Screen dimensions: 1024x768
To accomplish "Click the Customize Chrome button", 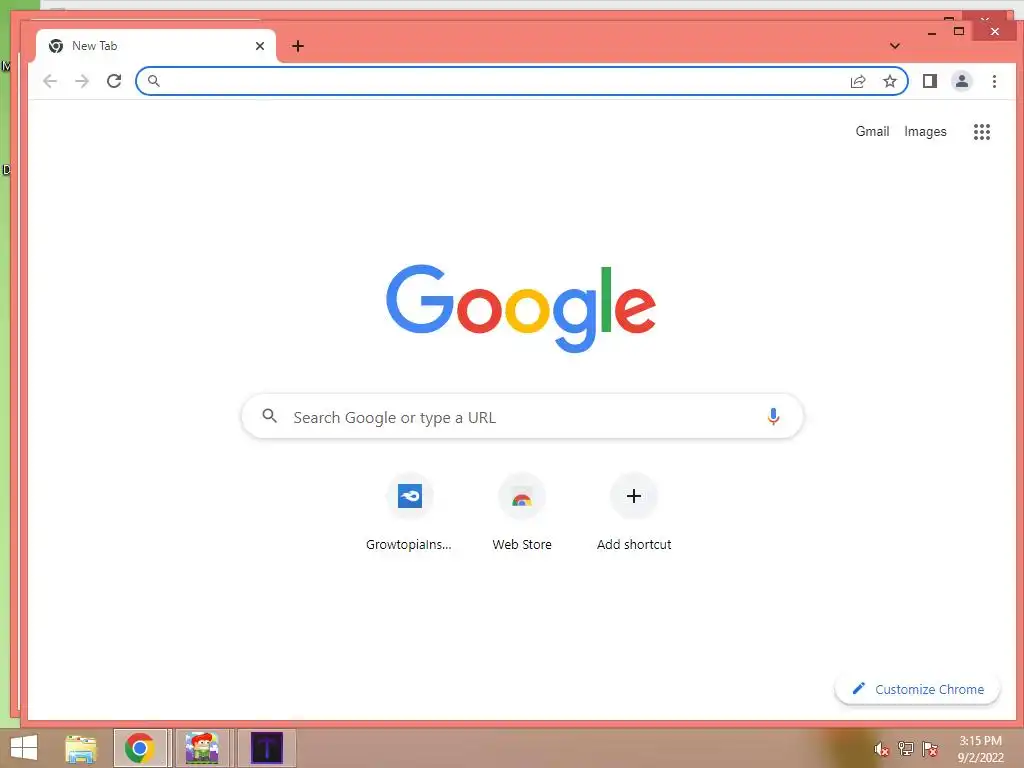I will [x=917, y=690].
